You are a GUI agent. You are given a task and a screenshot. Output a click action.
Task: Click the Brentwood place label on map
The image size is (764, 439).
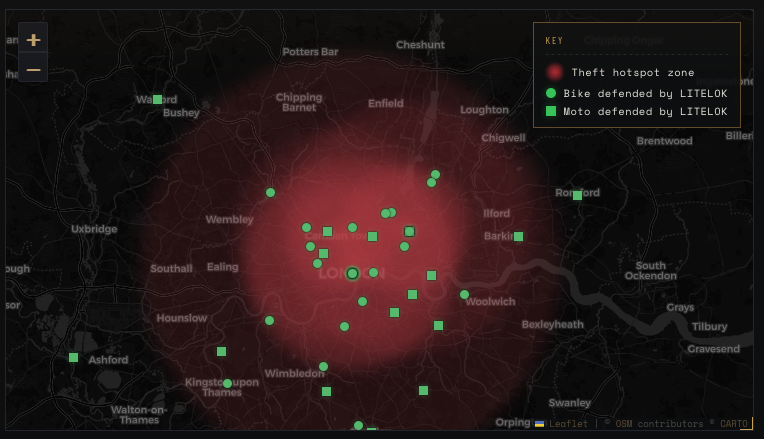tap(665, 141)
